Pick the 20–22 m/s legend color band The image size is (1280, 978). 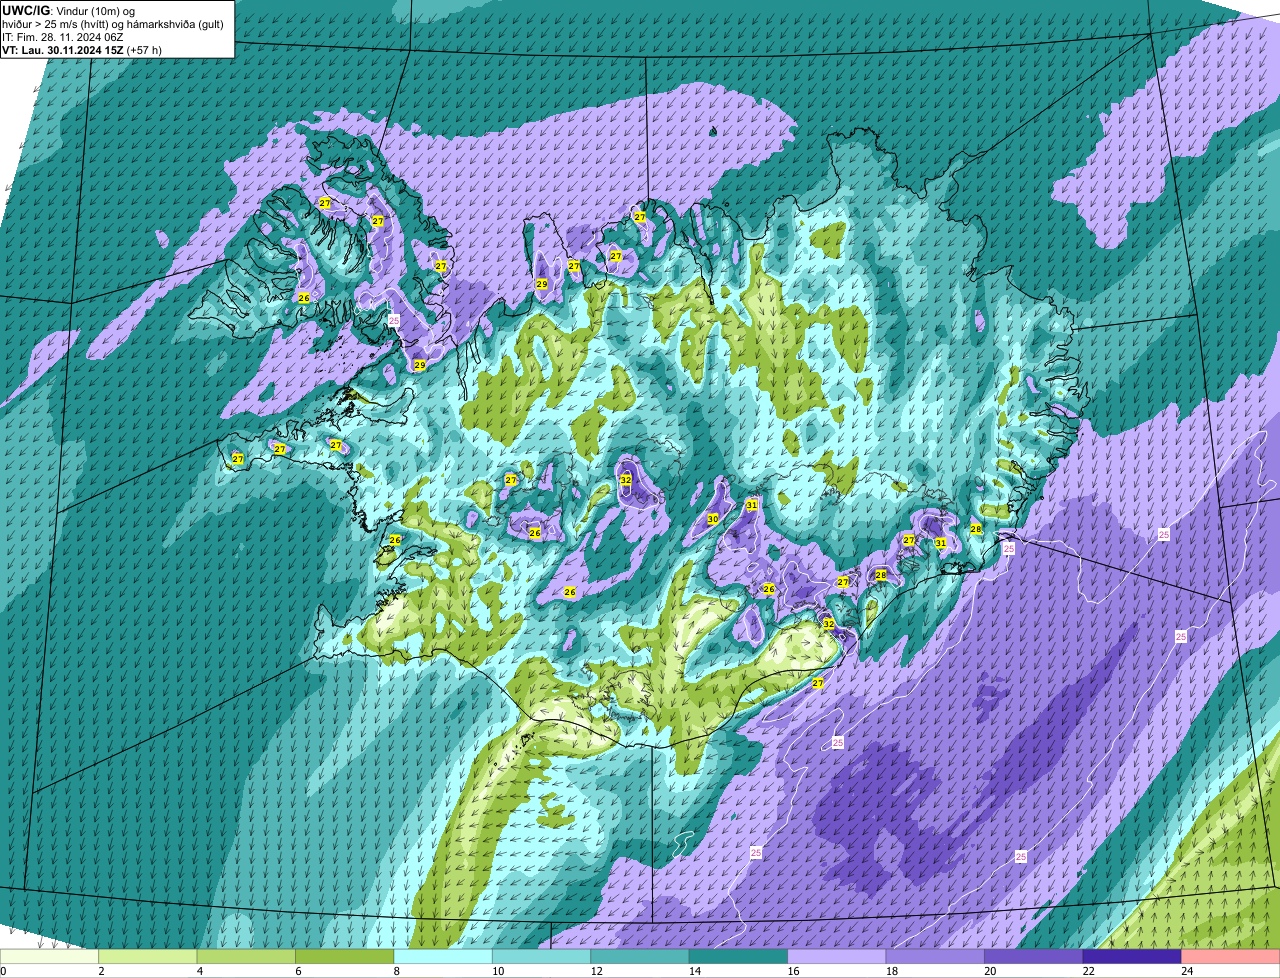(1034, 957)
